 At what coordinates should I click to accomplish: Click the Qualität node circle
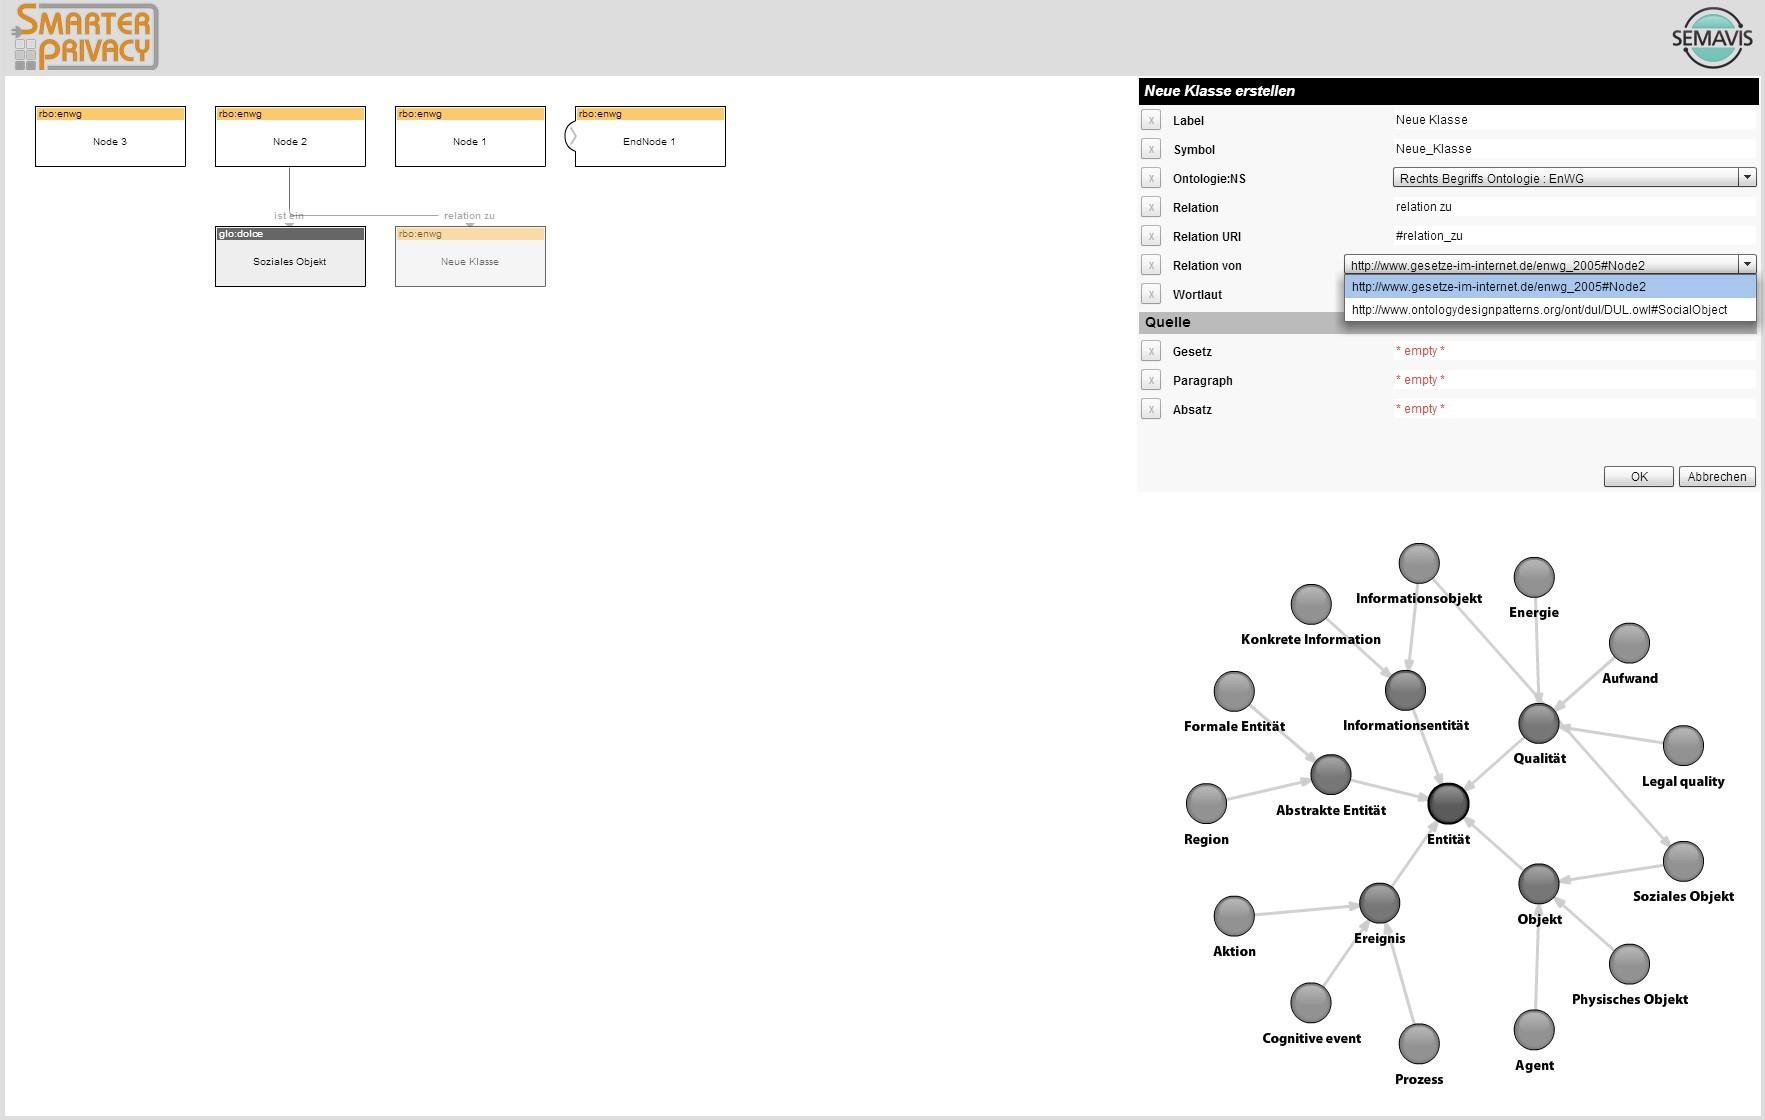coord(1538,723)
